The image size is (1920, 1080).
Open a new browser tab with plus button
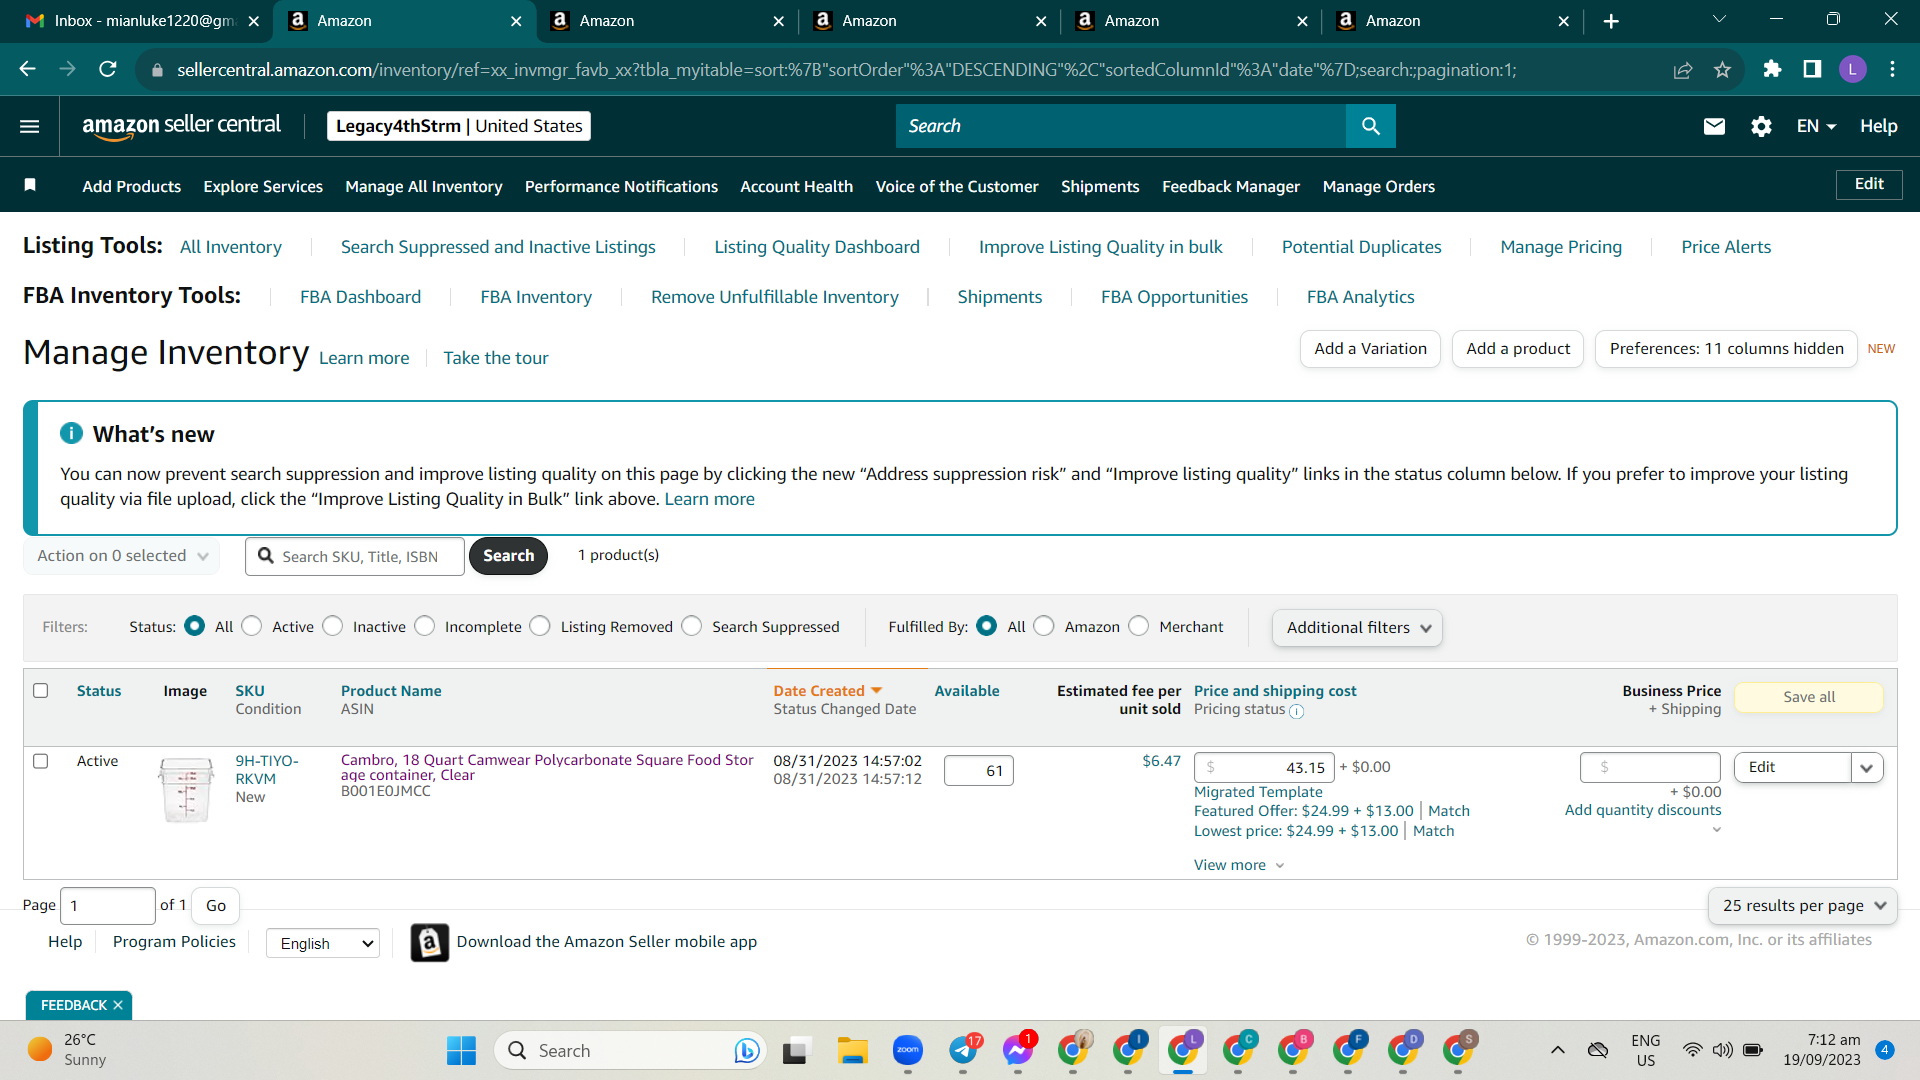click(x=1611, y=21)
